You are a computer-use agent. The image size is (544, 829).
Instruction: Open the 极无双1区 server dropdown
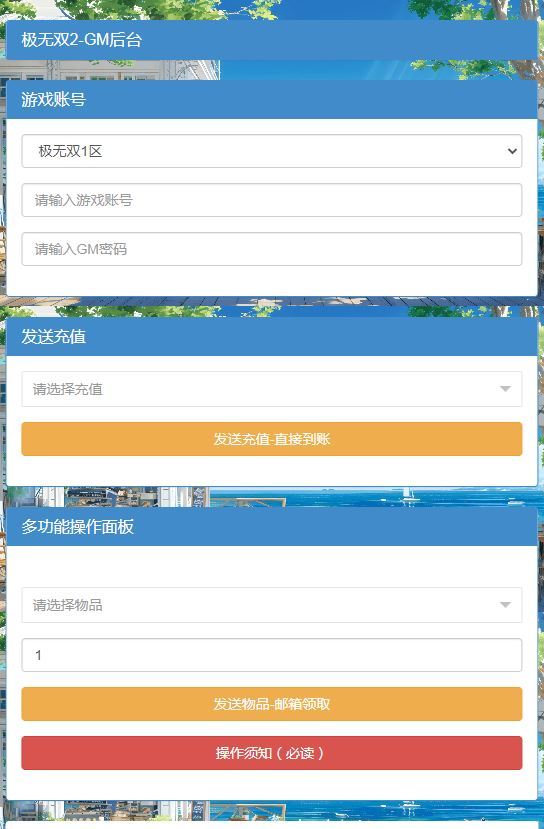pyautogui.click(x=272, y=151)
